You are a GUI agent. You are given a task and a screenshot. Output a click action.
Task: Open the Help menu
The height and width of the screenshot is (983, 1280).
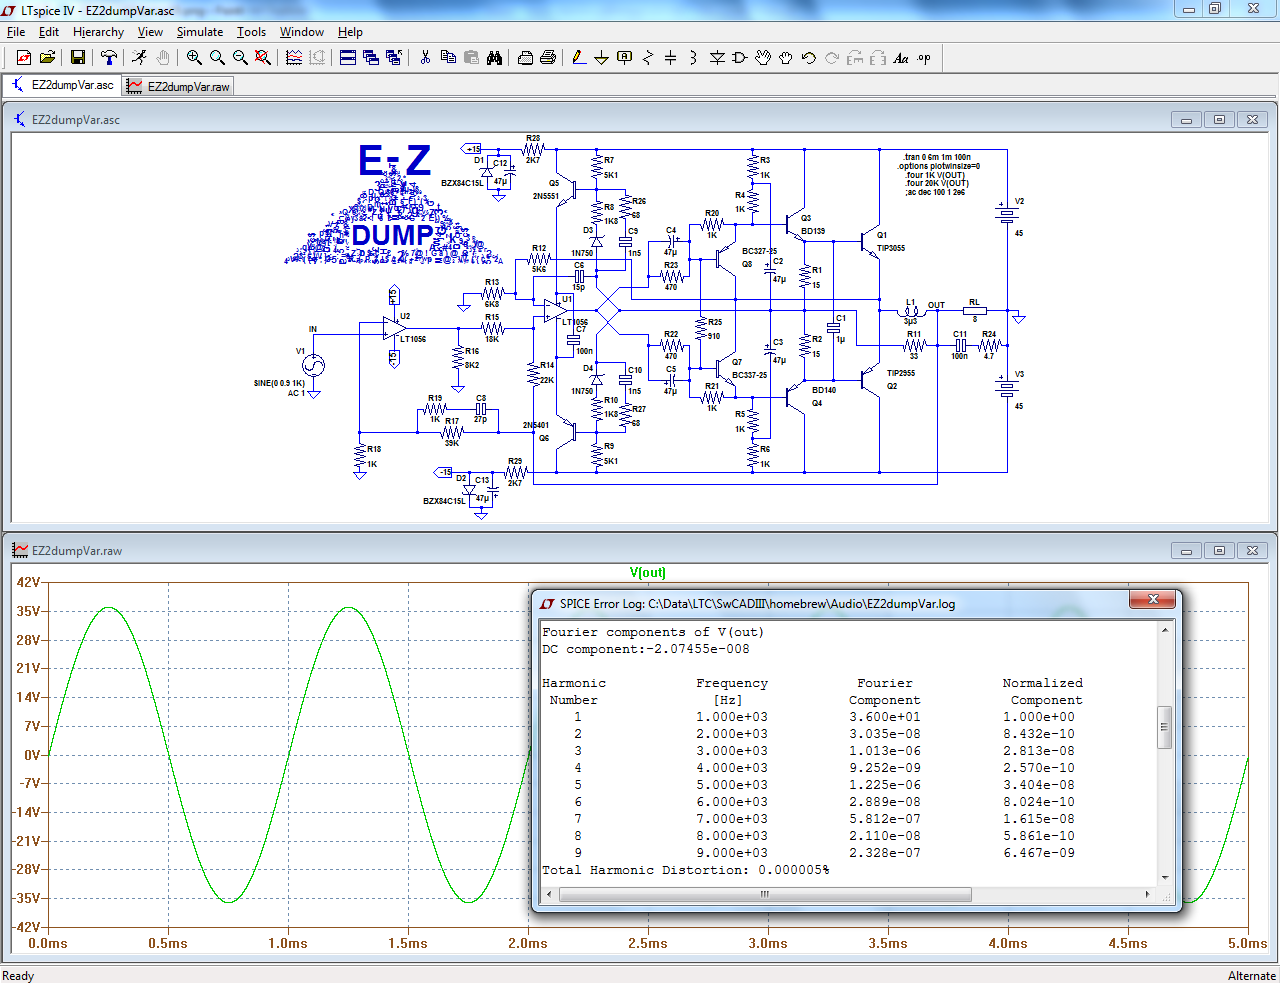(x=350, y=32)
